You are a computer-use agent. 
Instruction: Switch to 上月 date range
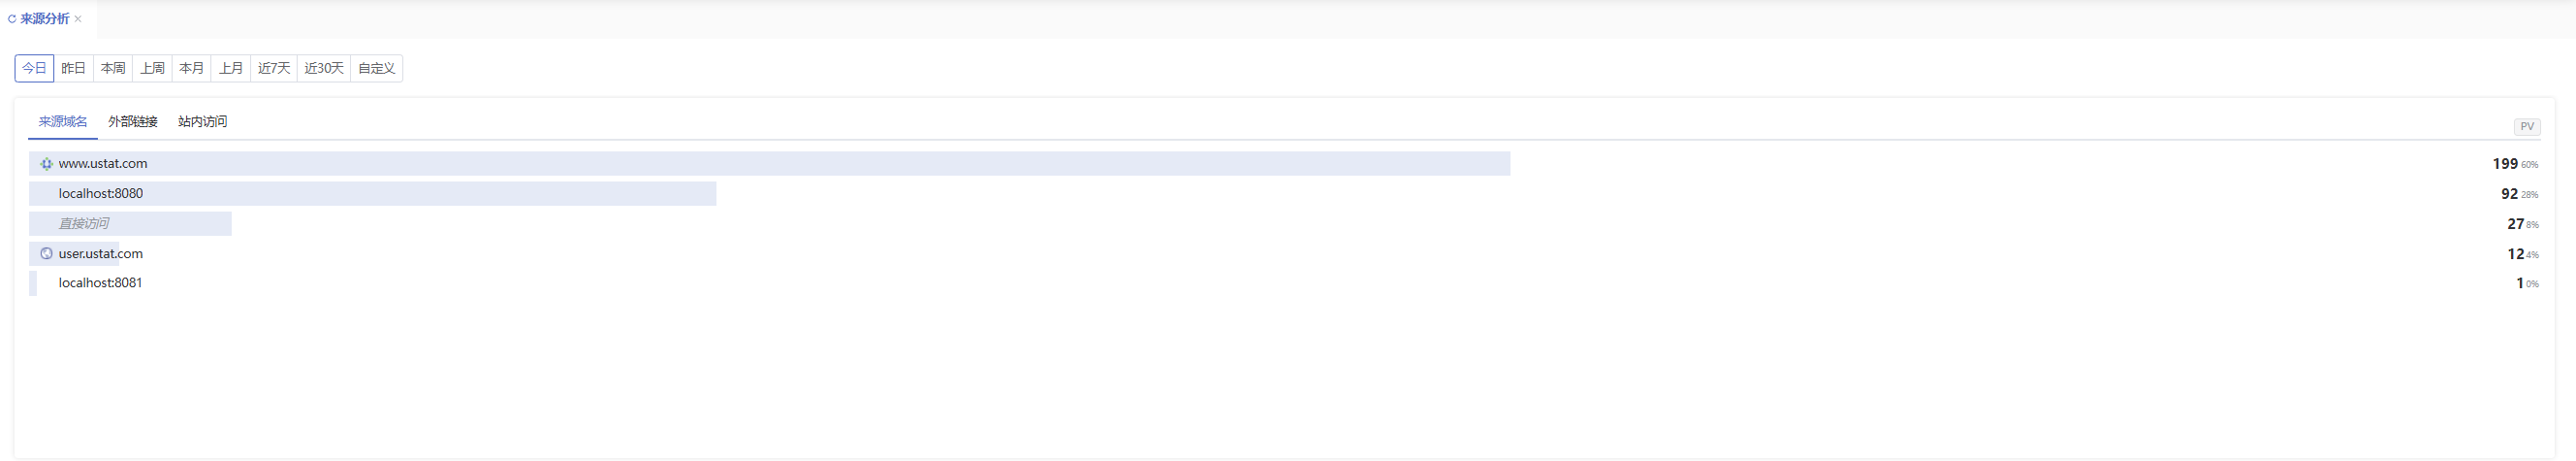click(231, 68)
